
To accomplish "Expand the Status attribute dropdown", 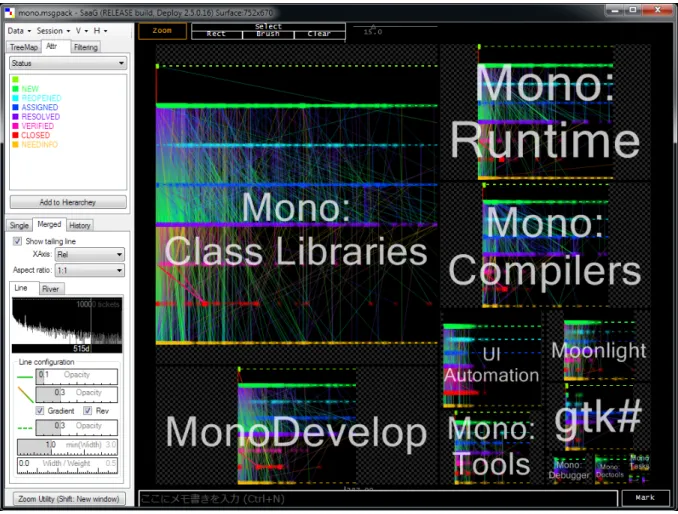I will [68, 63].
